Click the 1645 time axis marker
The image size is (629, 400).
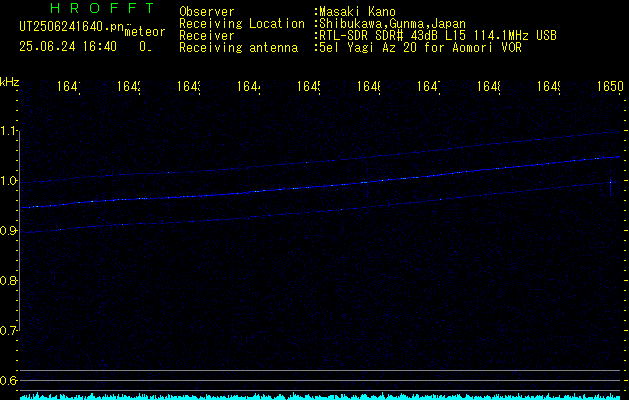309,86
